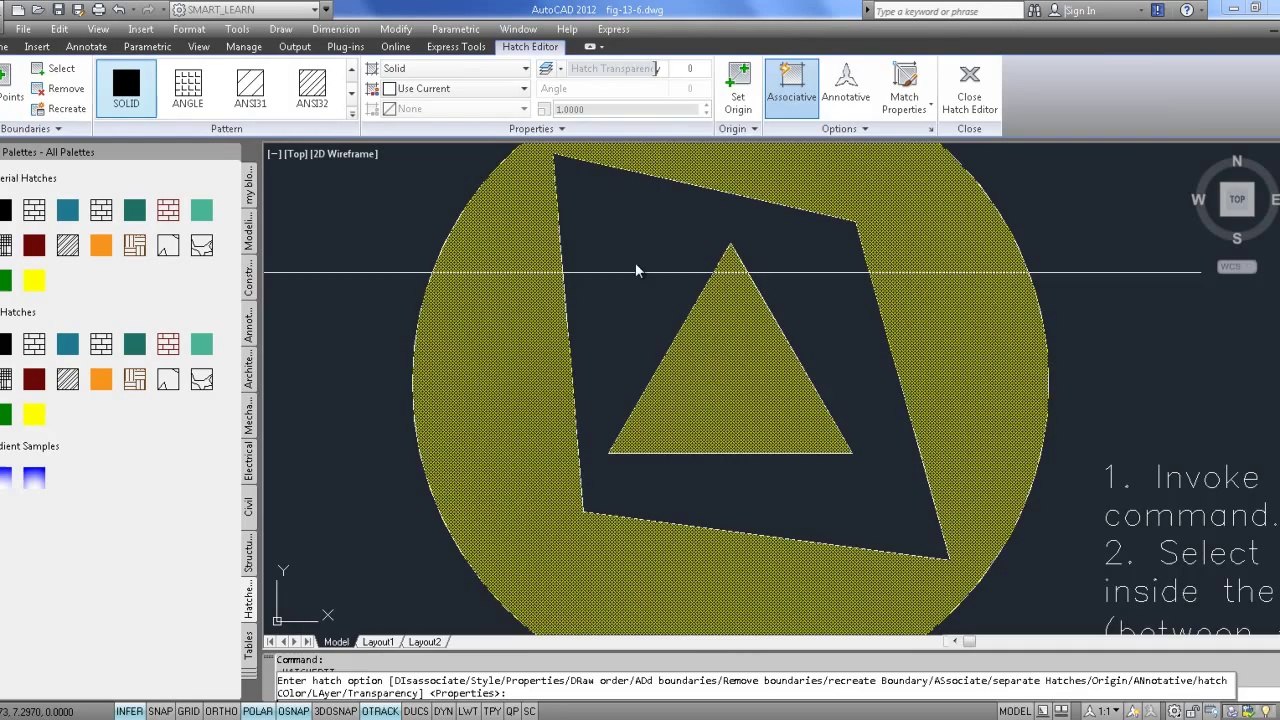This screenshot has width=1280, height=720.
Task: Click Close Hatch Editor
Action: [x=969, y=89]
